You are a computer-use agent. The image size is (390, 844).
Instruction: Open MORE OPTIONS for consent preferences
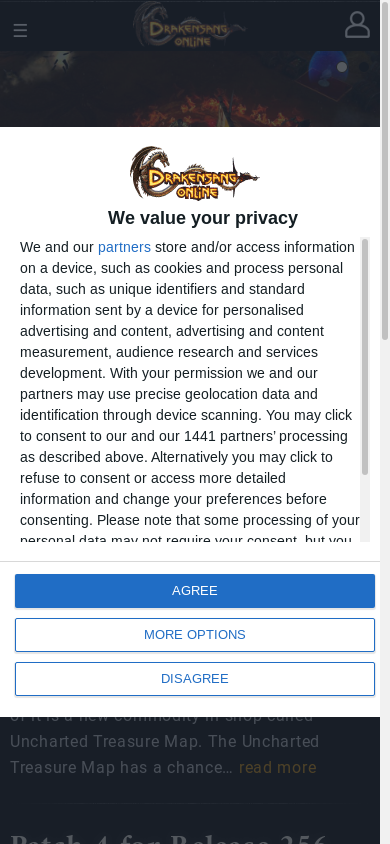pyautogui.click(x=195, y=635)
